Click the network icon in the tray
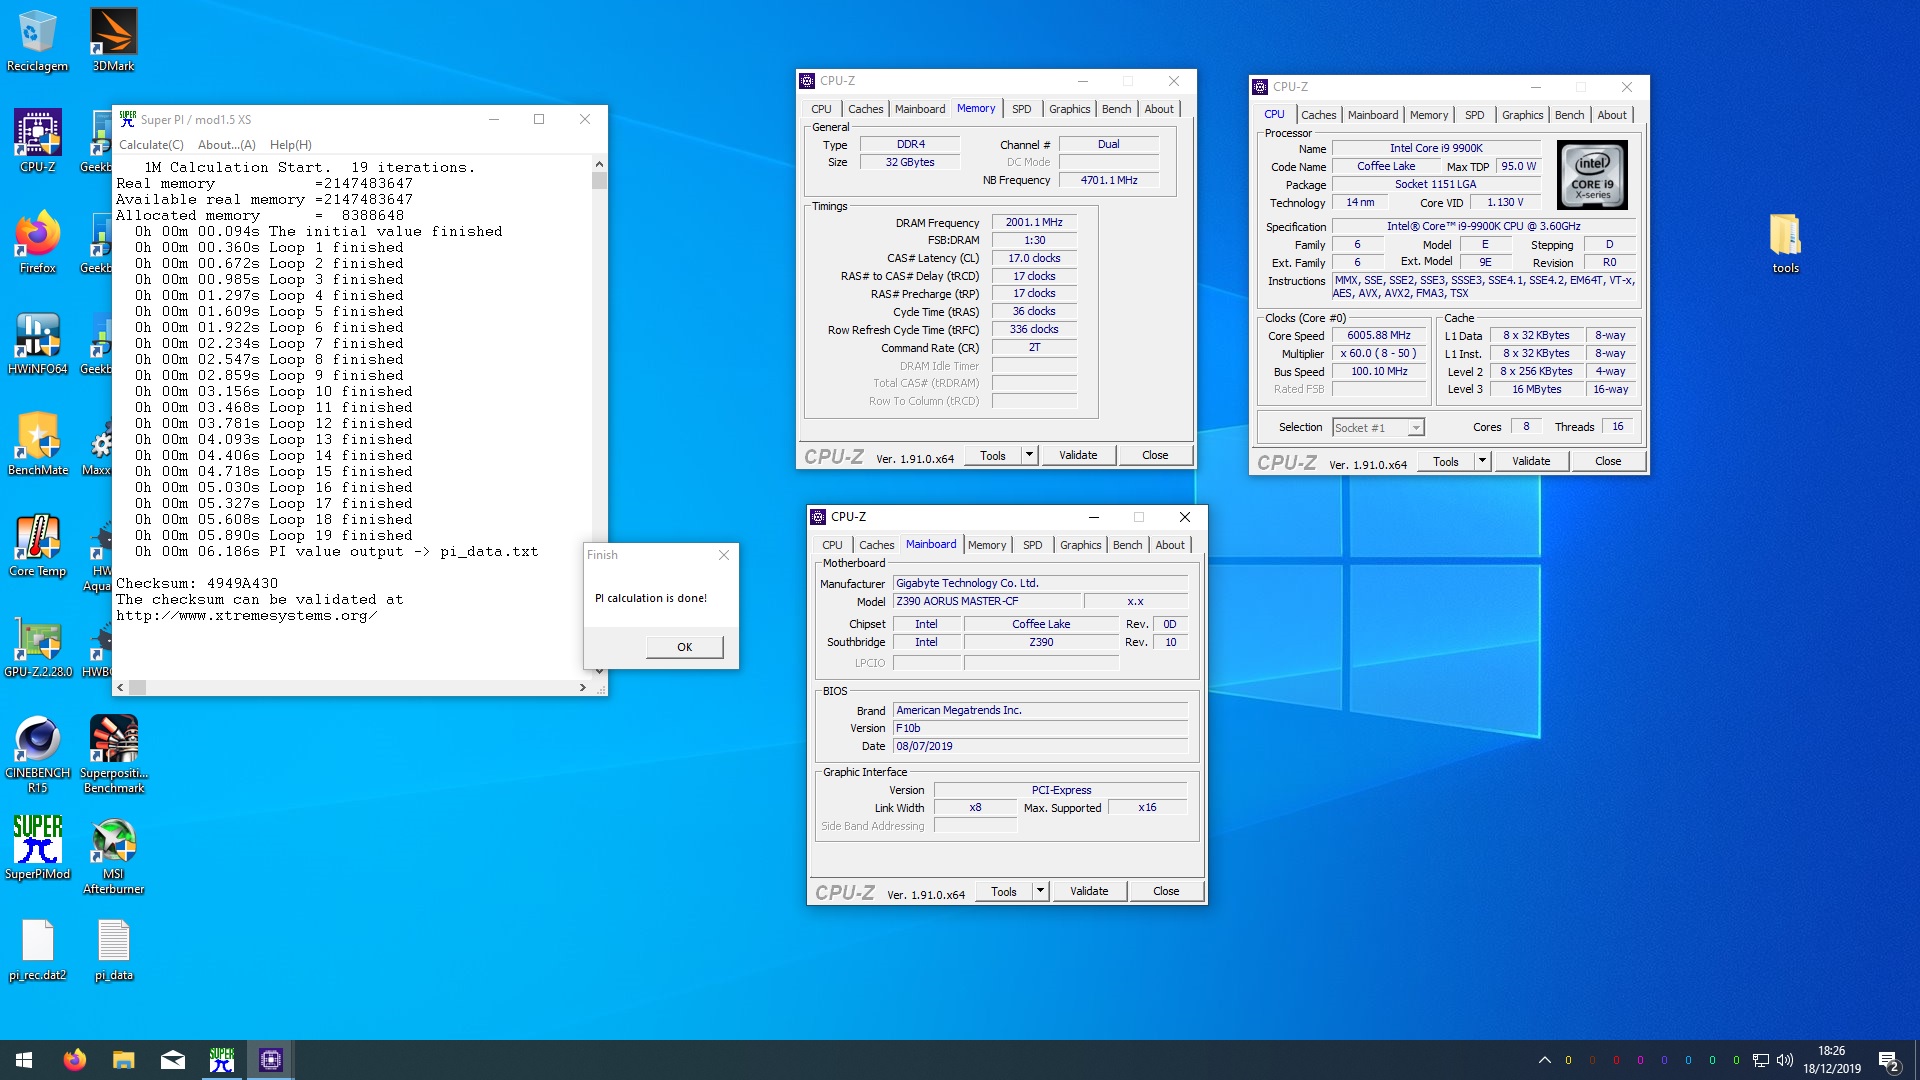1920x1080 pixels. click(1761, 1060)
